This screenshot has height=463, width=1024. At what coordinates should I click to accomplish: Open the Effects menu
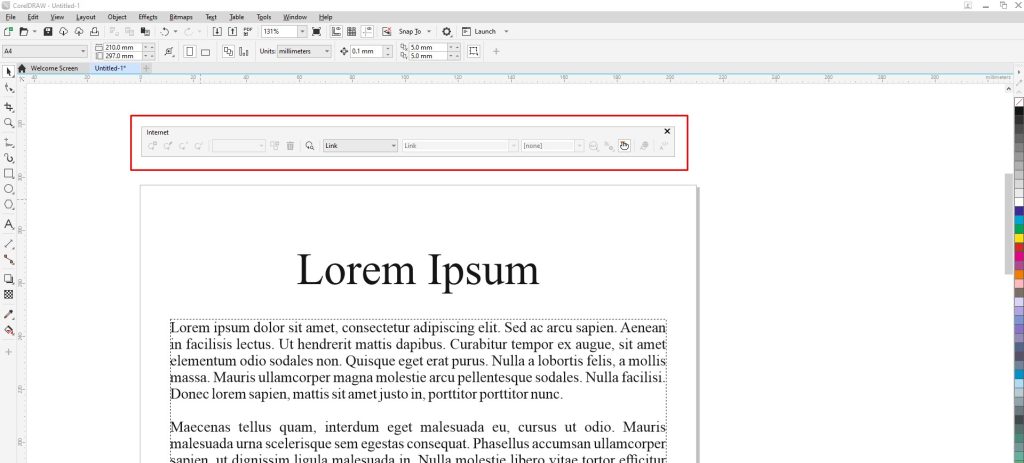[148, 17]
